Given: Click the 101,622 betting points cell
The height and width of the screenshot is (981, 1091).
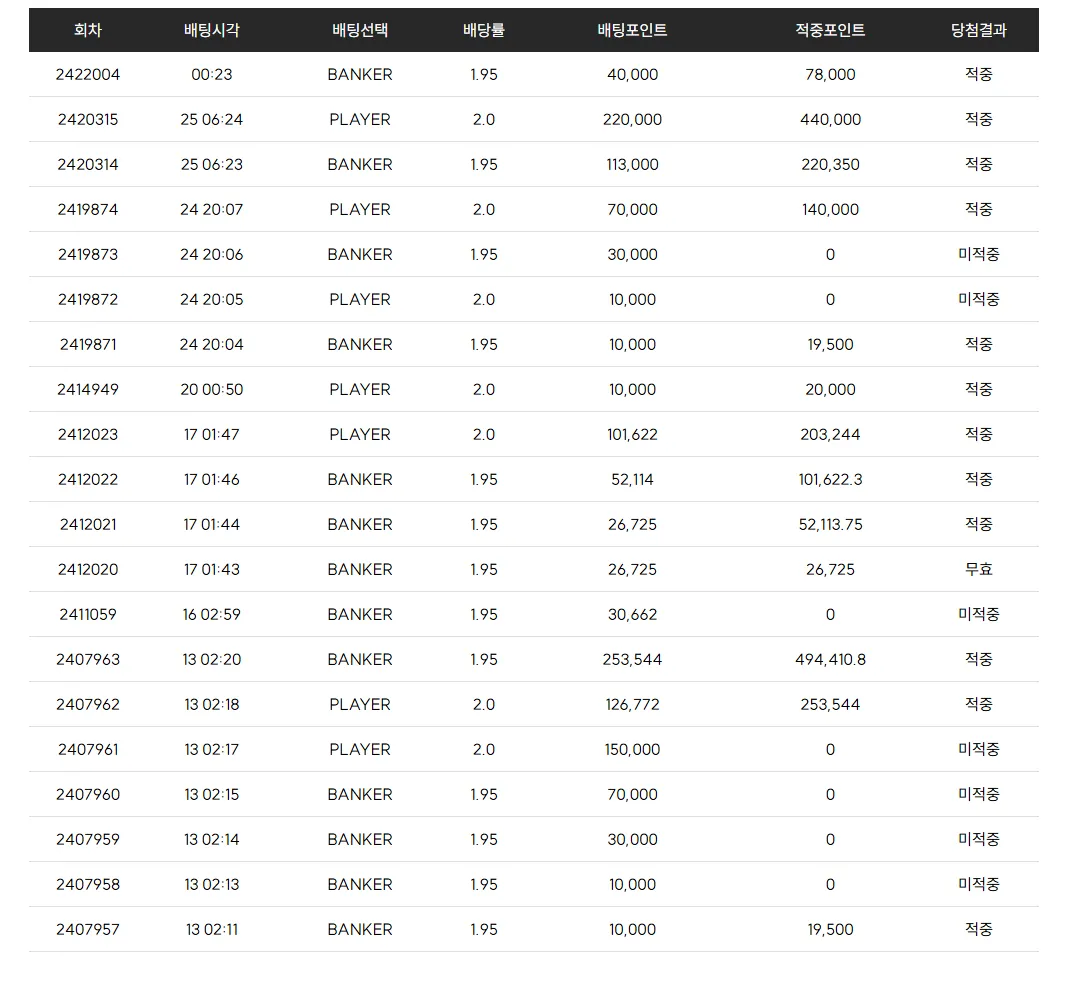Looking at the screenshot, I should (632, 434).
